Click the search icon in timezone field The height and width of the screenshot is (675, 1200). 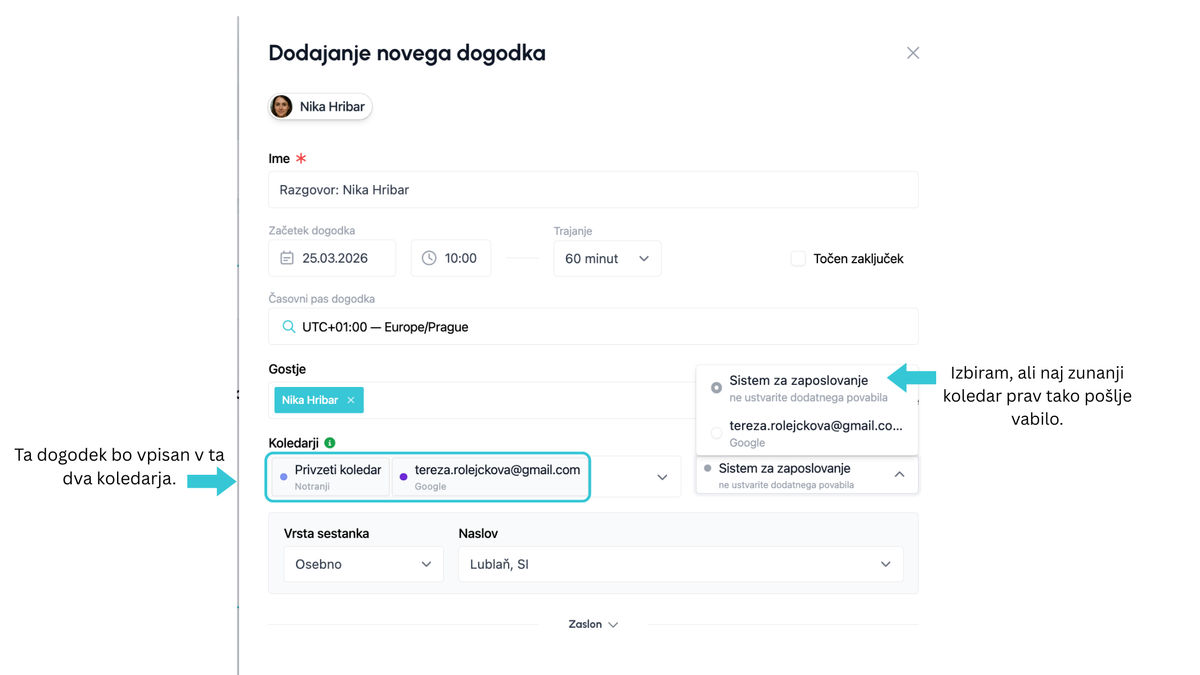click(x=288, y=327)
